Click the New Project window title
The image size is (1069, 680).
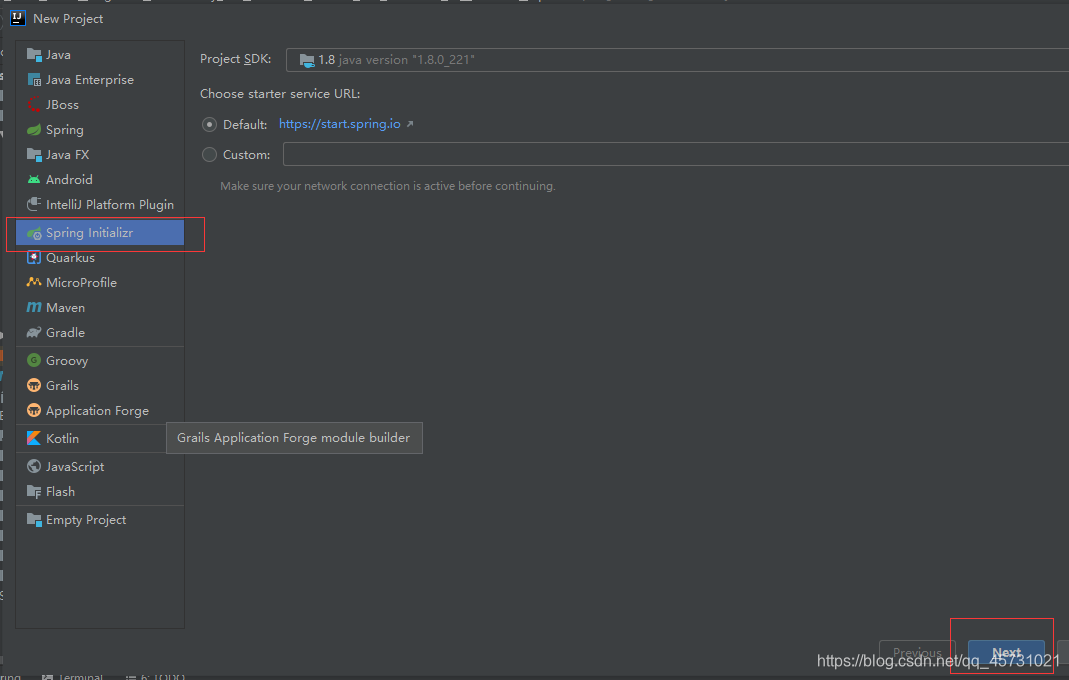point(68,19)
